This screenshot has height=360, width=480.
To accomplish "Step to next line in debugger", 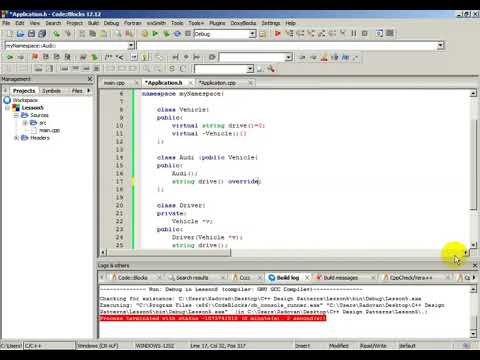I will coord(300,33).
